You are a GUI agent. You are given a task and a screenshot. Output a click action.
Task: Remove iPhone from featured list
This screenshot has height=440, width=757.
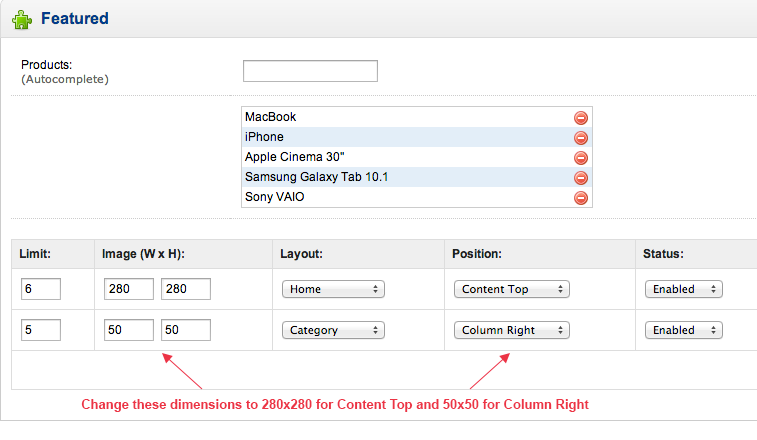click(x=580, y=138)
